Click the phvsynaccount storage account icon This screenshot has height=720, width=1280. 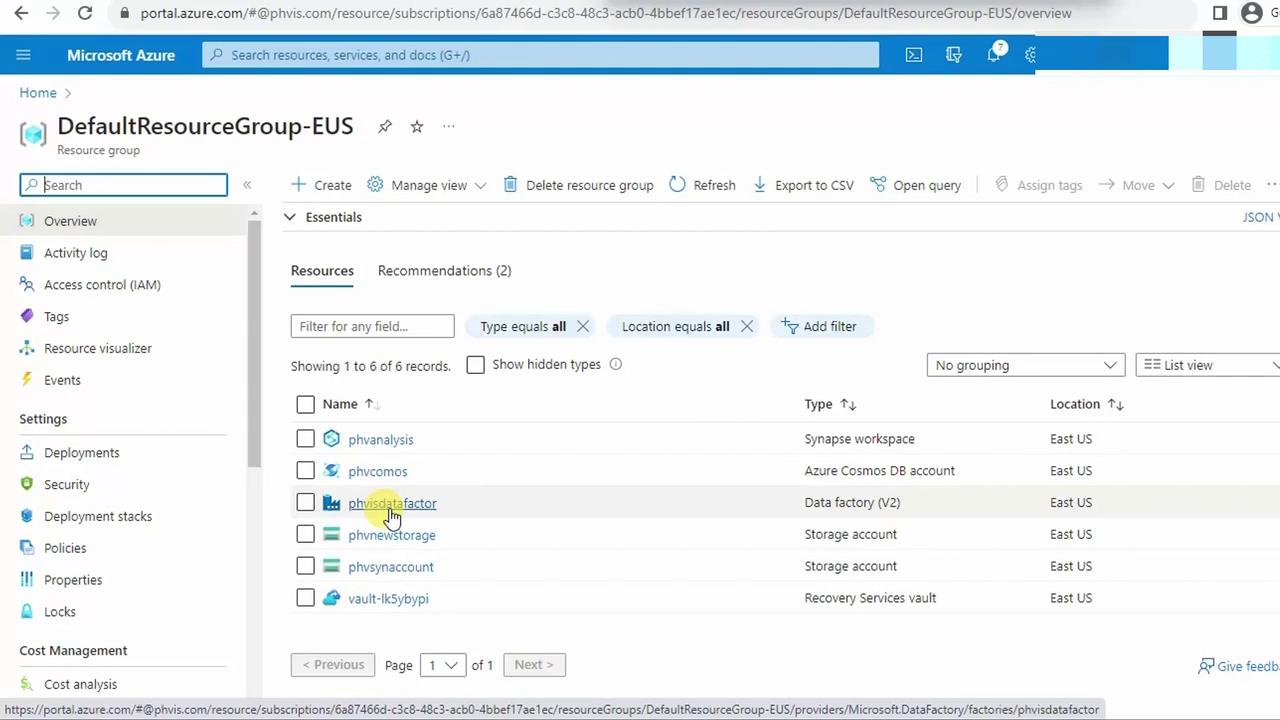tap(331, 567)
